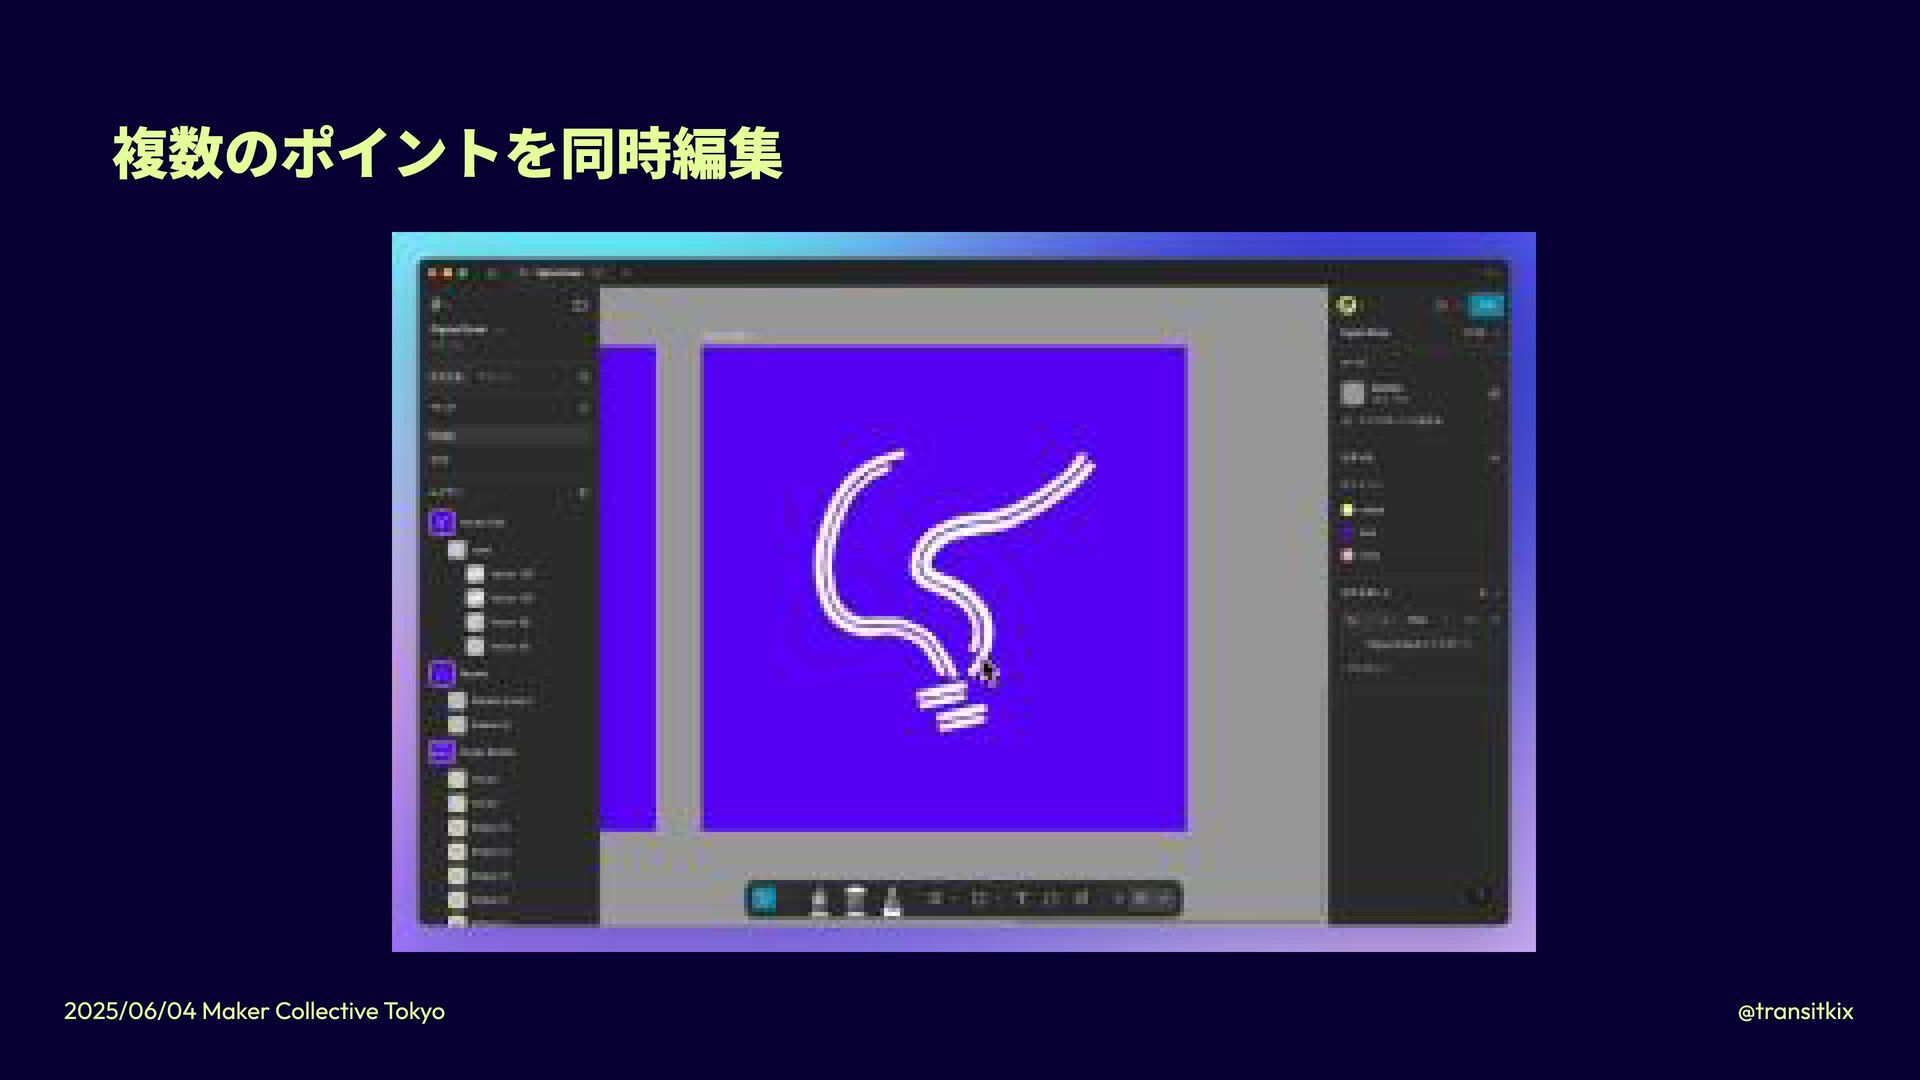Click the gray fill color thumbnail in right panel
Screen dimensions: 1920x1080
(x=1353, y=393)
